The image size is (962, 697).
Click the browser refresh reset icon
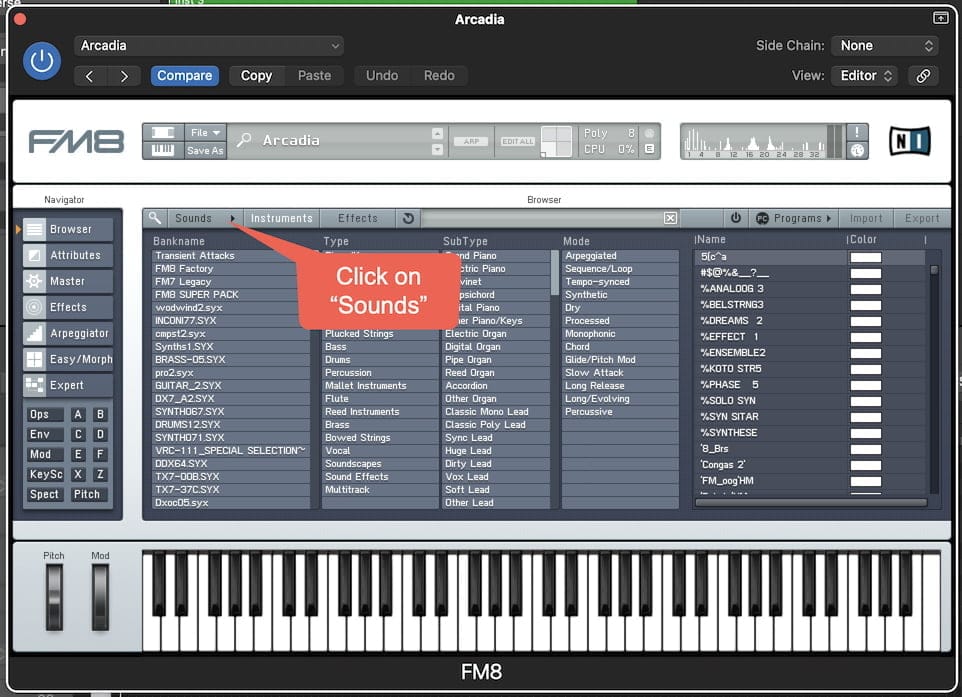[x=407, y=218]
